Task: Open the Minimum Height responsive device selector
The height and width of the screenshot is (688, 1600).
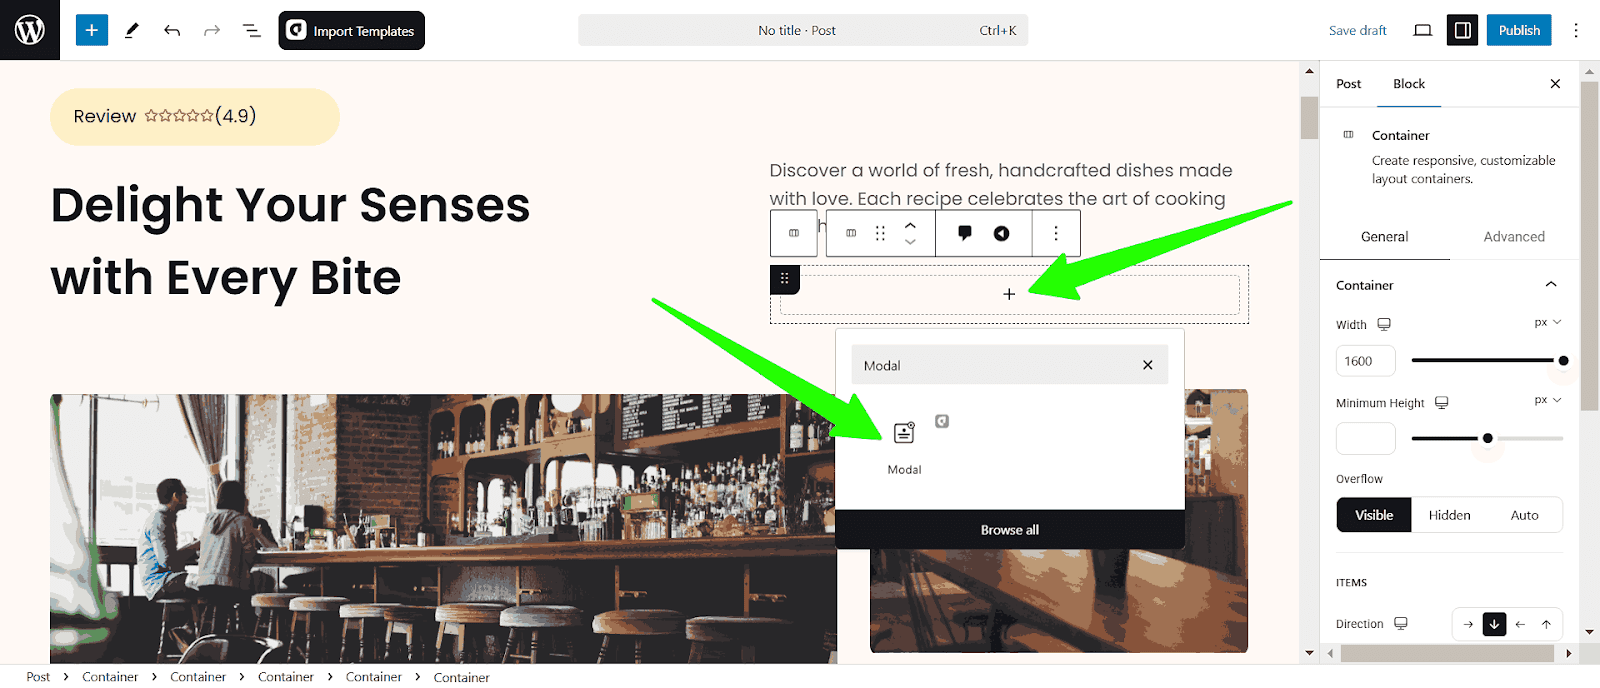Action: (1442, 402)
